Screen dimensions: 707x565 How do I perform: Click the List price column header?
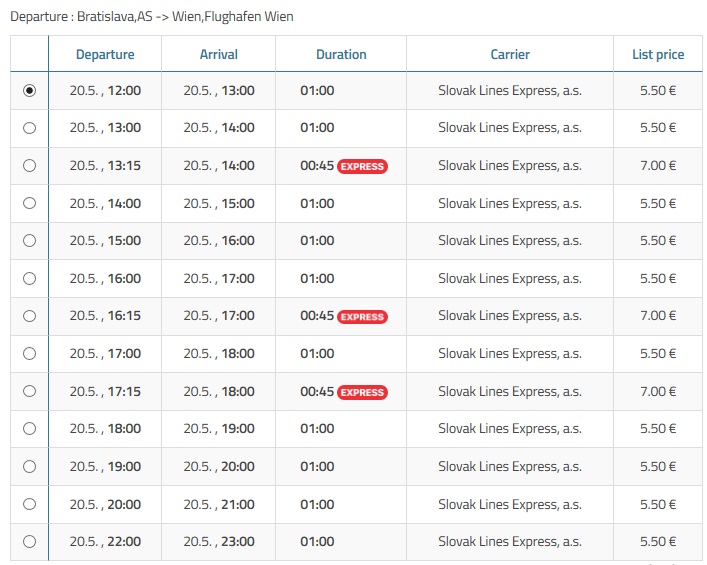pos(658,54)
